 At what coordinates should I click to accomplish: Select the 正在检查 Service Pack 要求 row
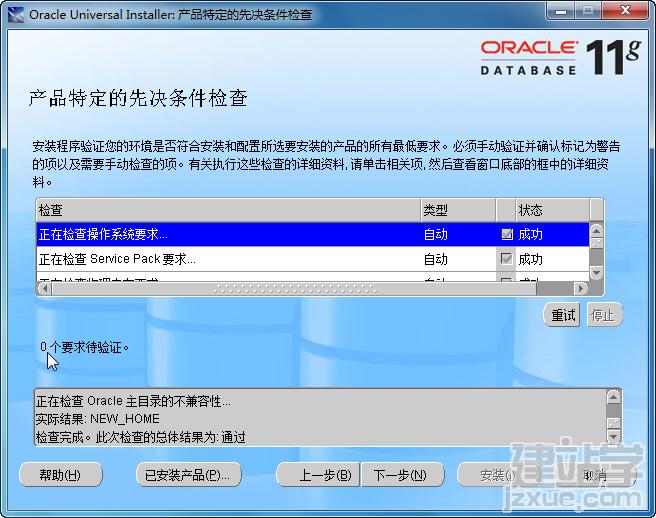tap(227, 259)
